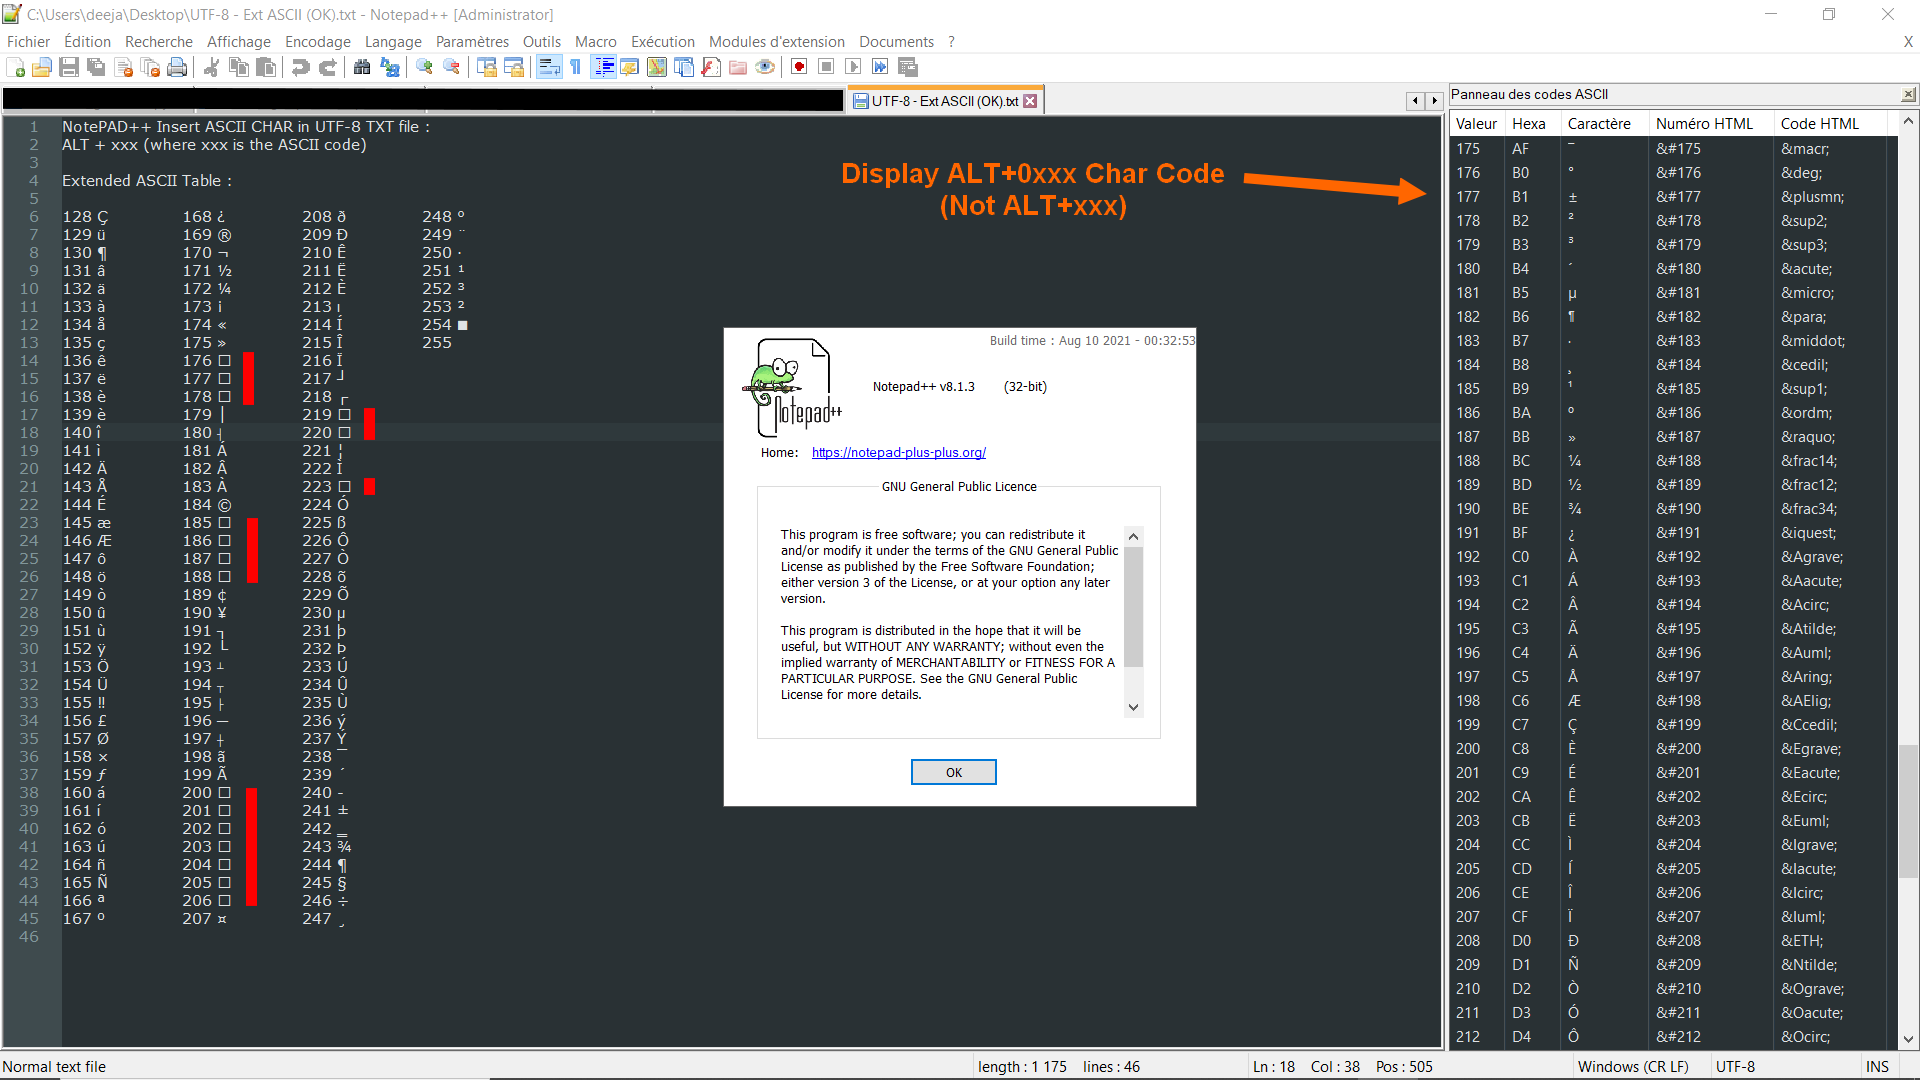Screen dimensions: 1920x1080
Task: Click the Close document toolbar icon
Action: click(124, 67)
